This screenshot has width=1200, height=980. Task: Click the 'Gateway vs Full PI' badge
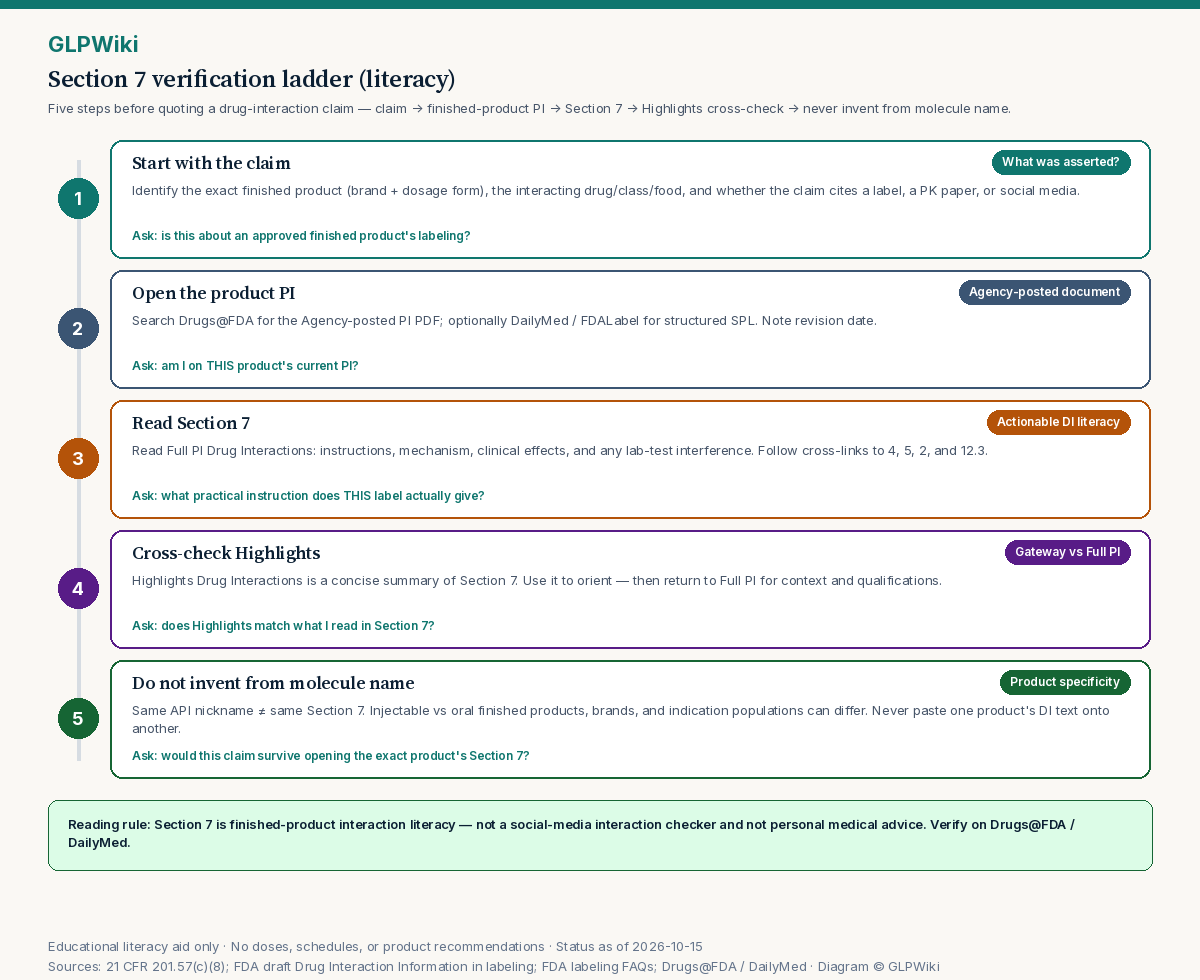tap(1068, 552)
